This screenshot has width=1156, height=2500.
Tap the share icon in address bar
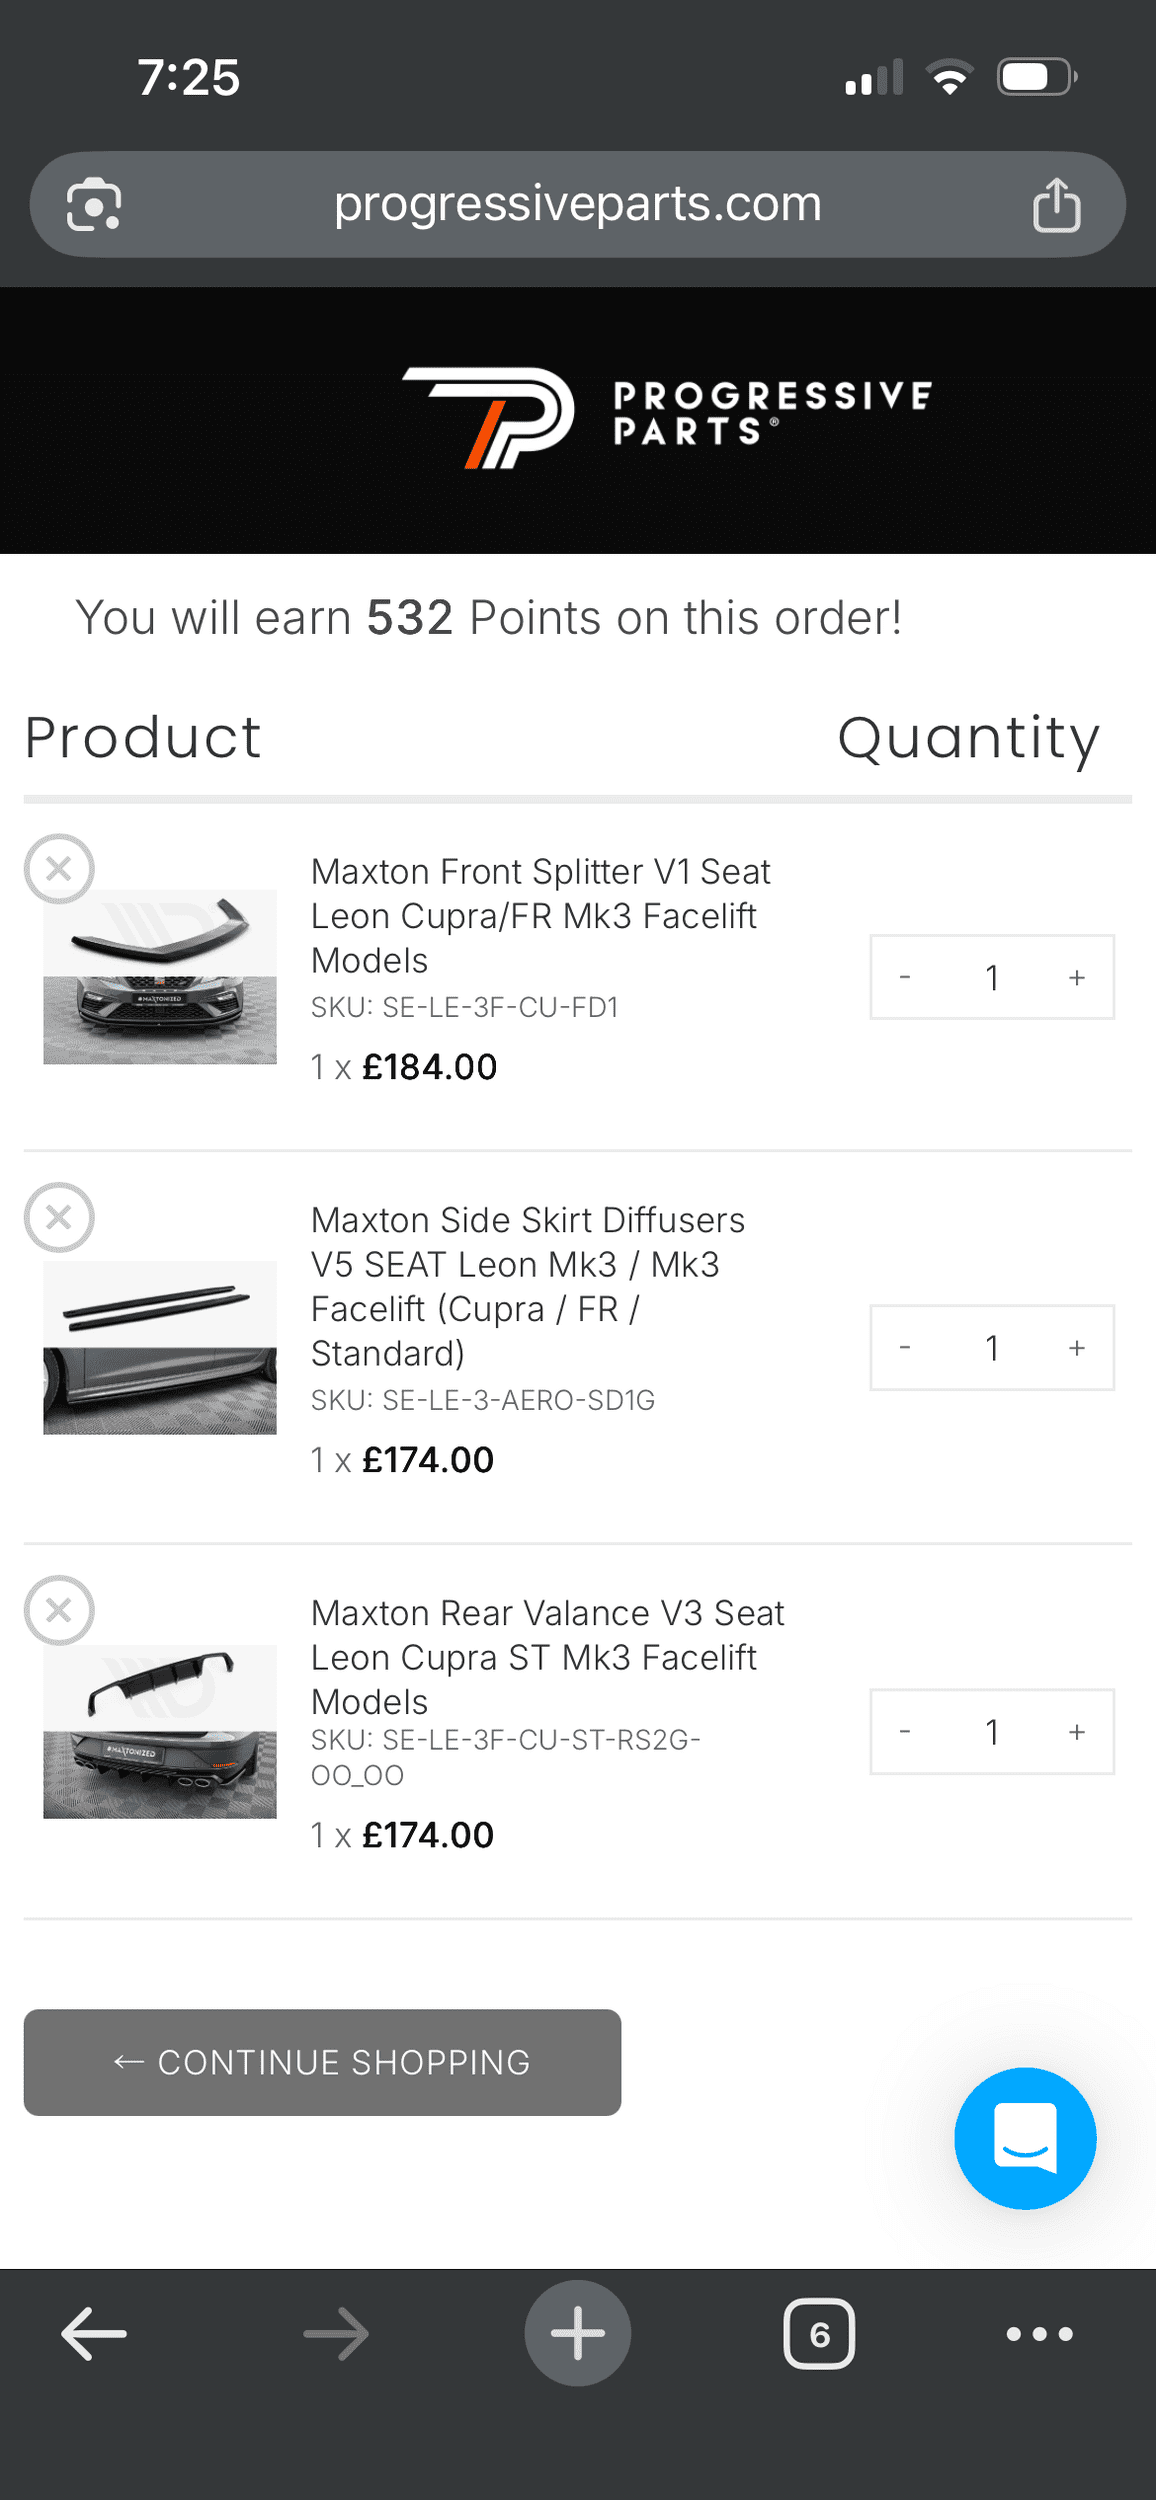tap(1056, 205)
